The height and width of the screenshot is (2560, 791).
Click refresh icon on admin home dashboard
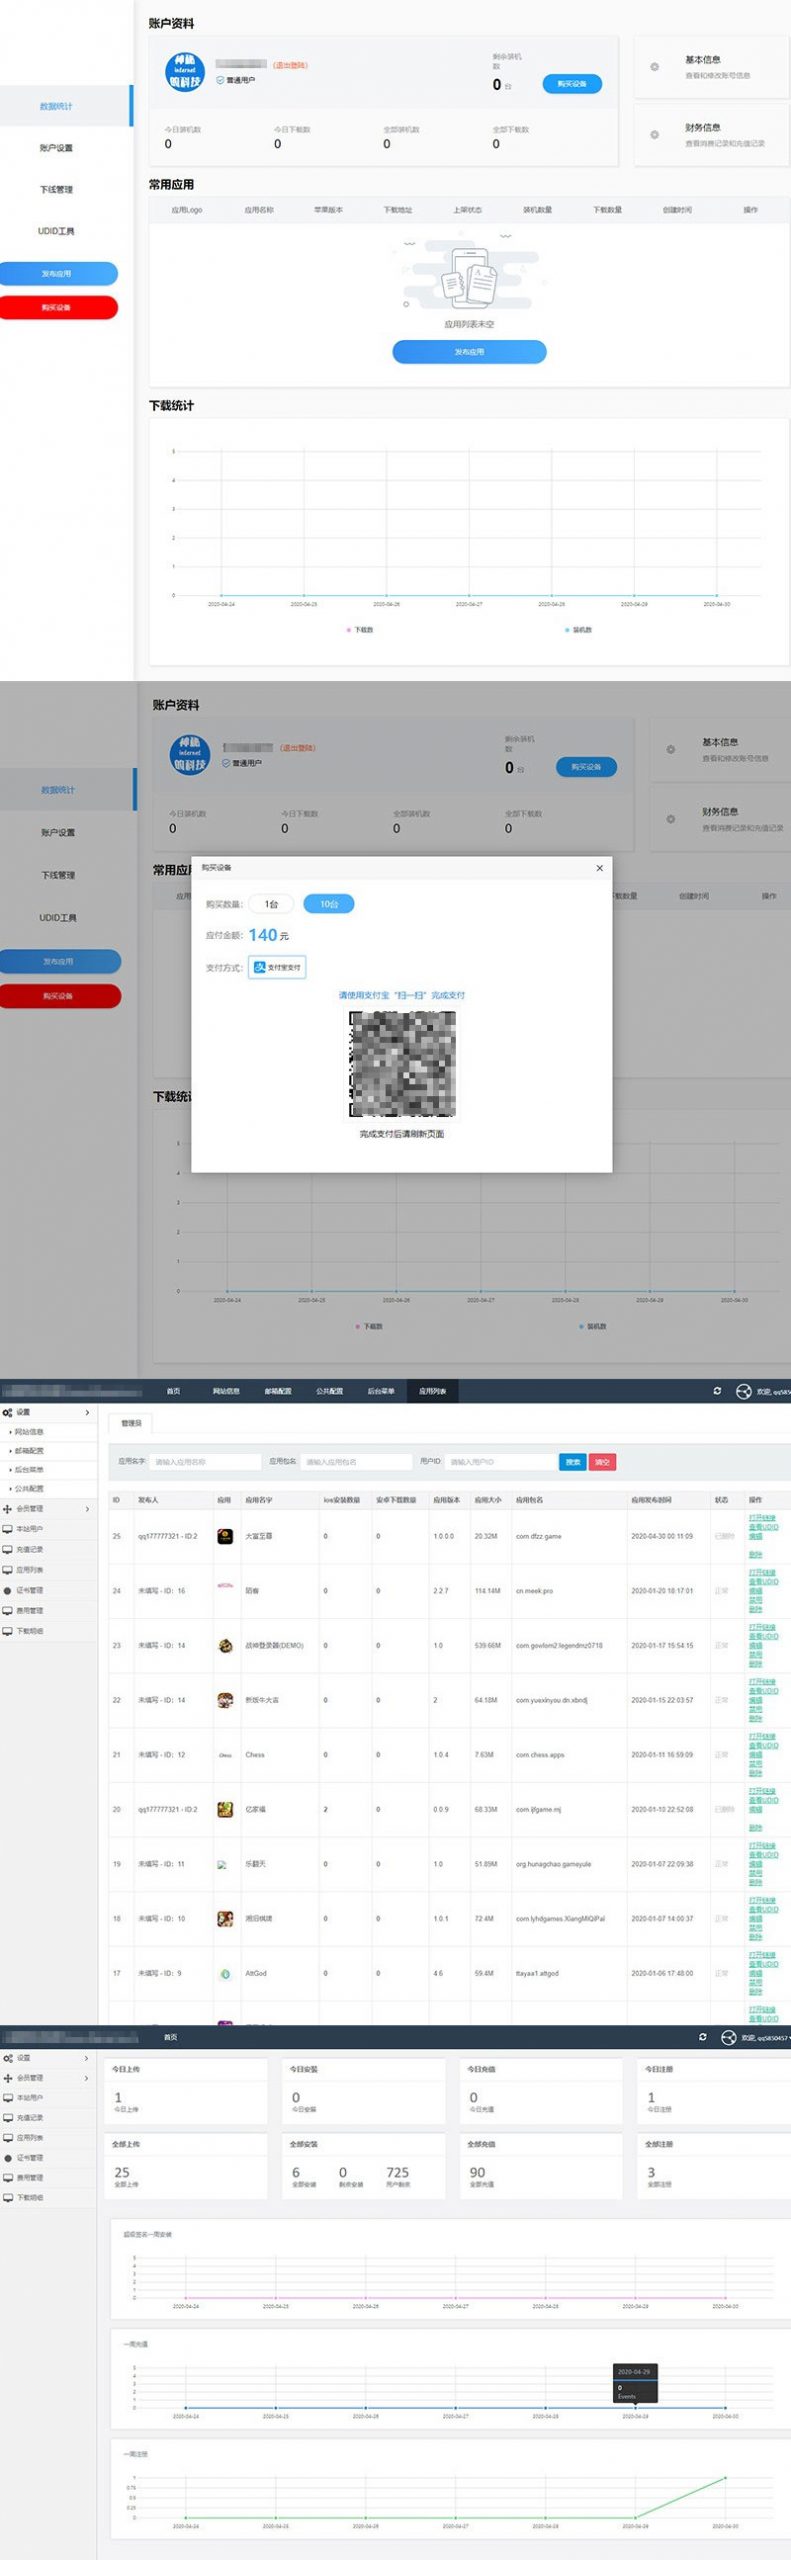(702, 2037)
